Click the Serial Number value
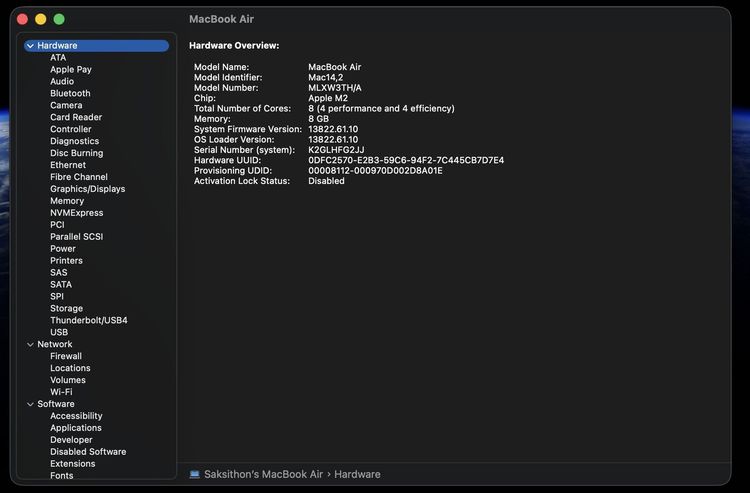Viewport: 750px width, 493px height. (342, 150)
